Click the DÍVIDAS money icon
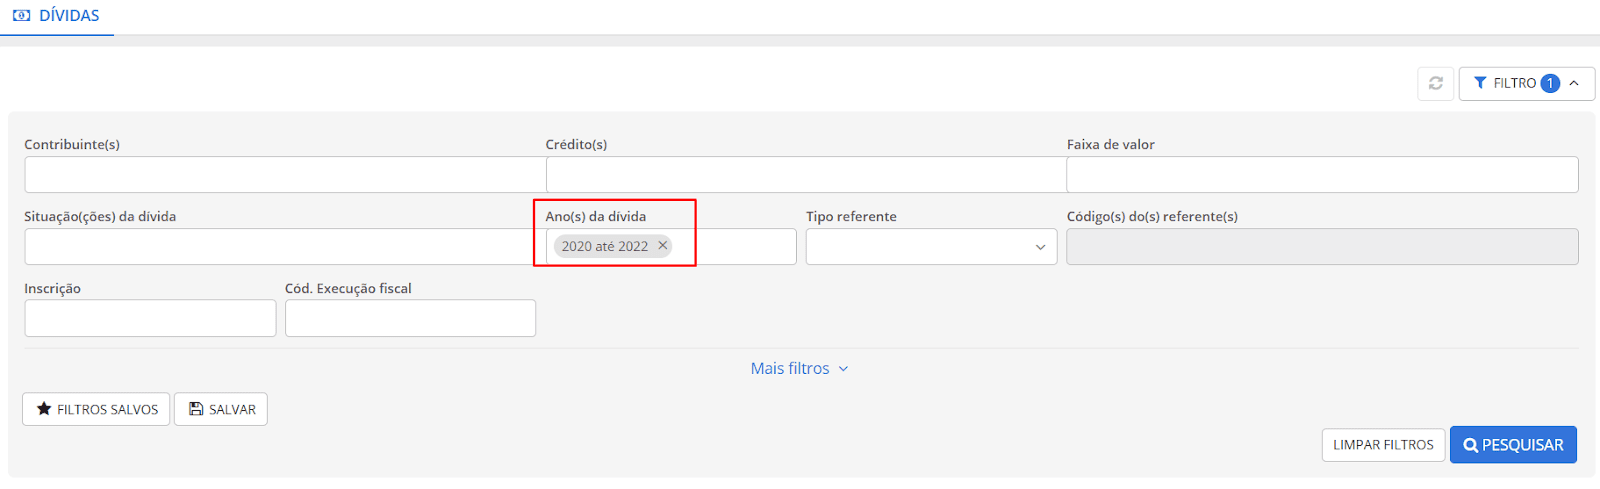 [x=22, y=16]
